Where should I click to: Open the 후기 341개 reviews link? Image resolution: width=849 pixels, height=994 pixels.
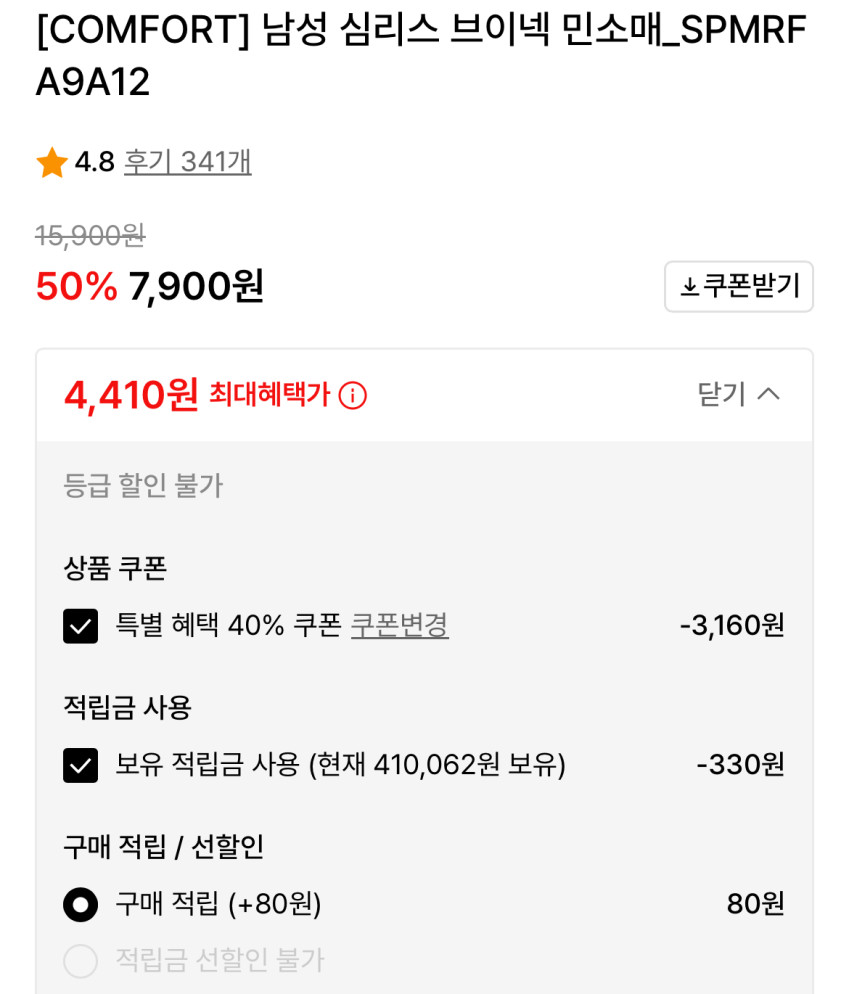pyautogui.click(x=187, y=162)
